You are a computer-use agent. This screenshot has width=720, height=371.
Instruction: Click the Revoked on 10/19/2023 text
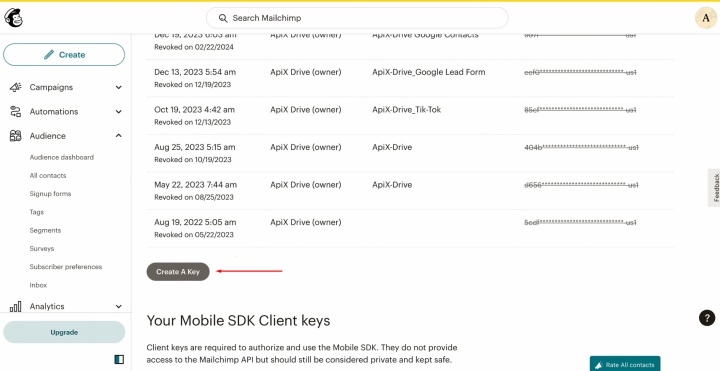193,160
